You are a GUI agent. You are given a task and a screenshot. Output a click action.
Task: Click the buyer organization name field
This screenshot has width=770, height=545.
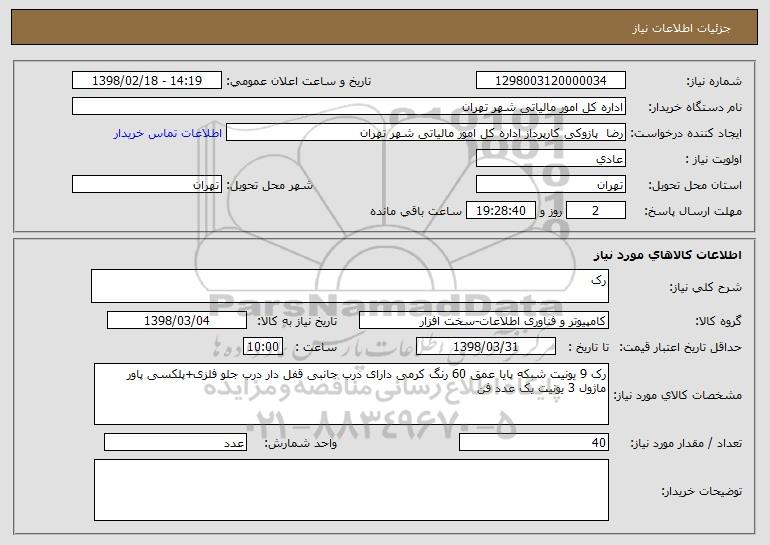pyautogui.click(x=349, y=107)
